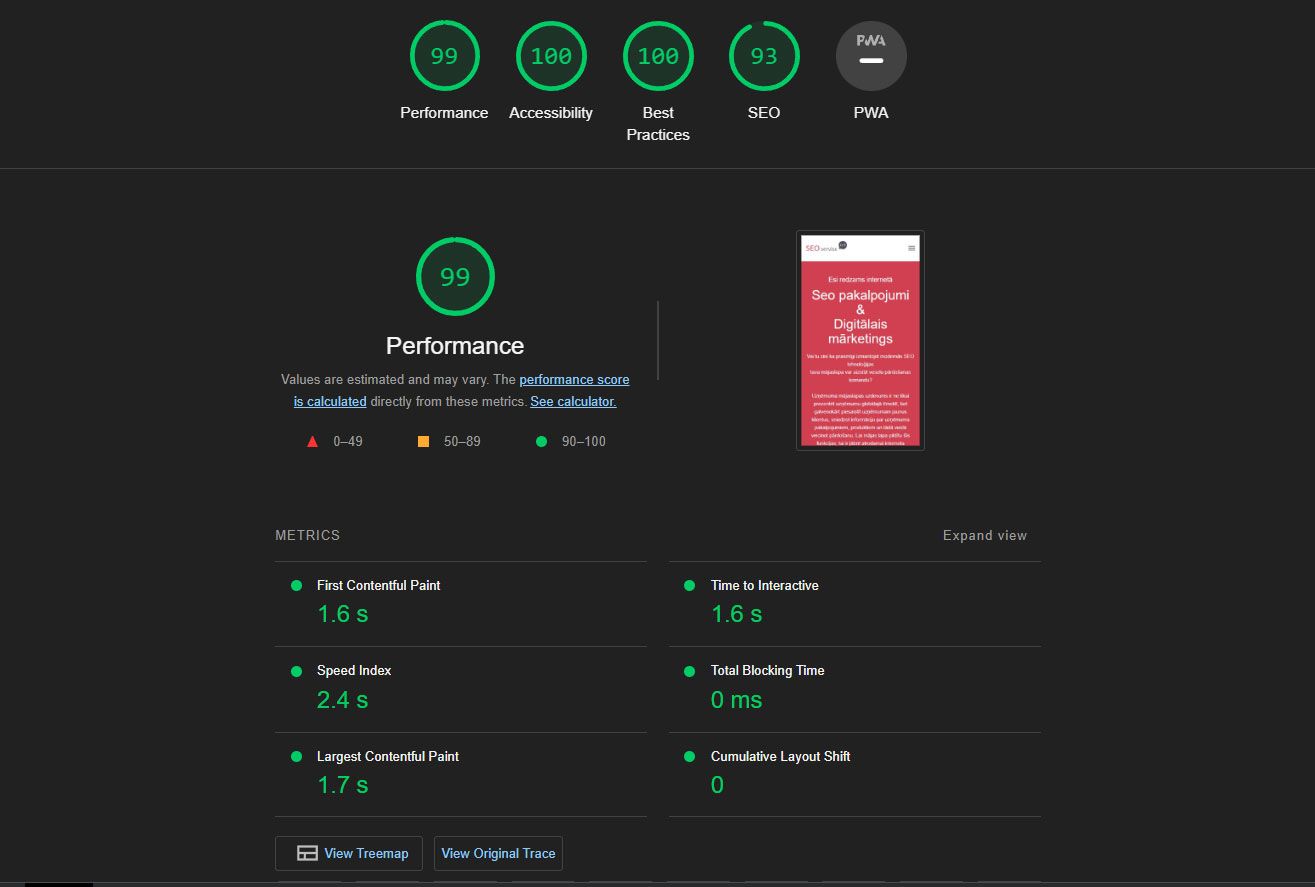Toggle Expand view for metrics
This screenshot has width=1315, height=887.
tap(984, 535)
